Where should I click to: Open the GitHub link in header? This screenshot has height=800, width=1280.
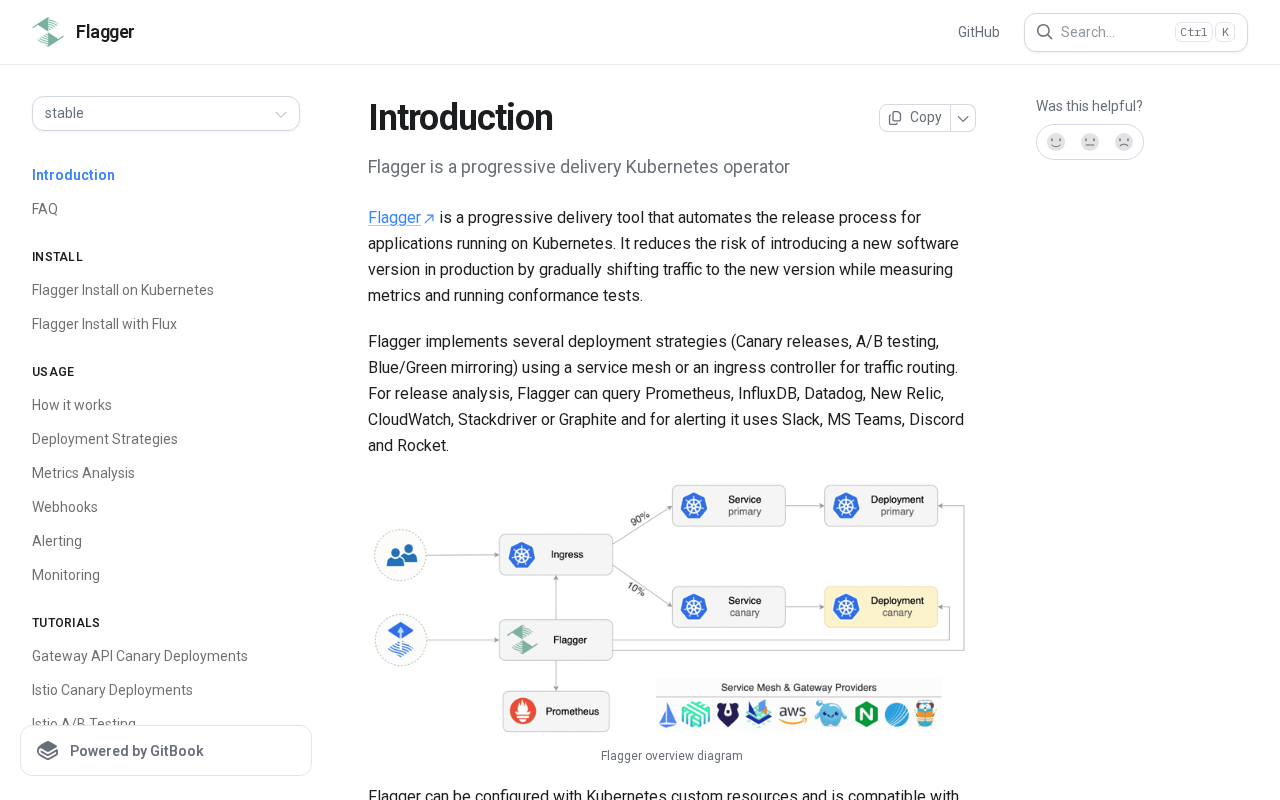[978, 32]
